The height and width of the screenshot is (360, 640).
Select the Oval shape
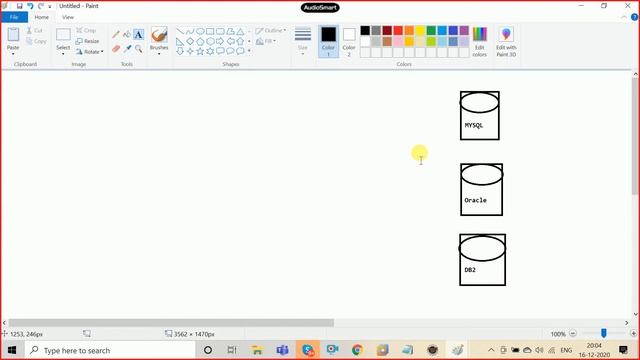pyautogui.click(x=200, y=31)
